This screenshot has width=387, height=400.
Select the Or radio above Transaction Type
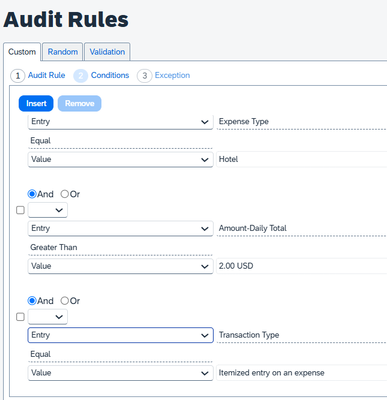[64, 301]
